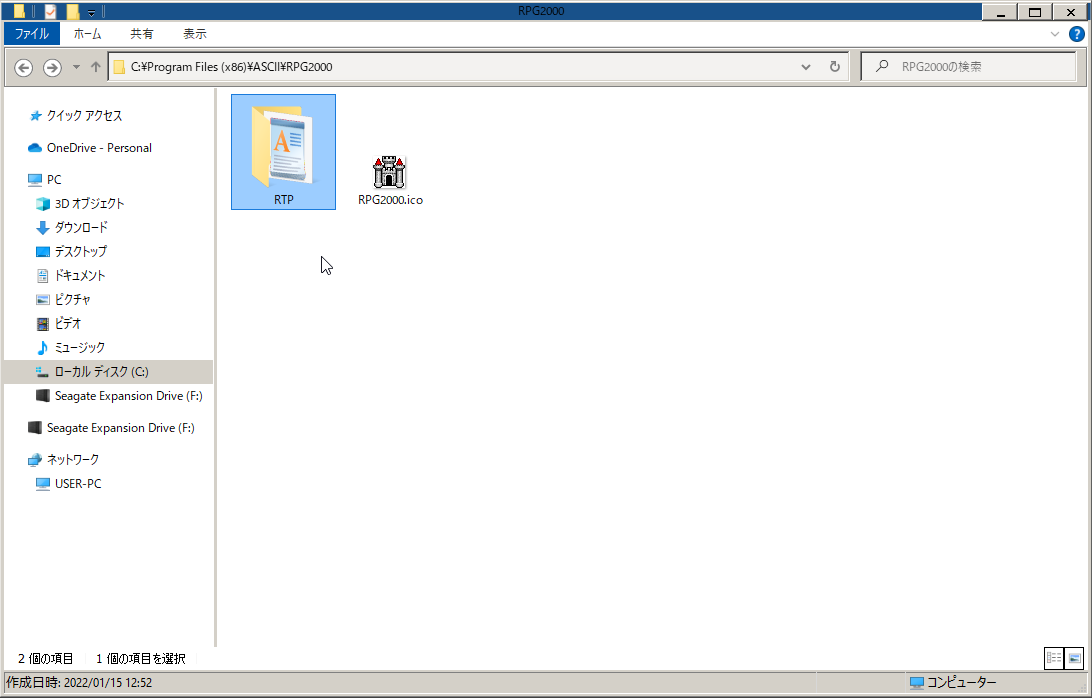Select ローカル ディスク (C:) in sidebar

pos(108,372)
